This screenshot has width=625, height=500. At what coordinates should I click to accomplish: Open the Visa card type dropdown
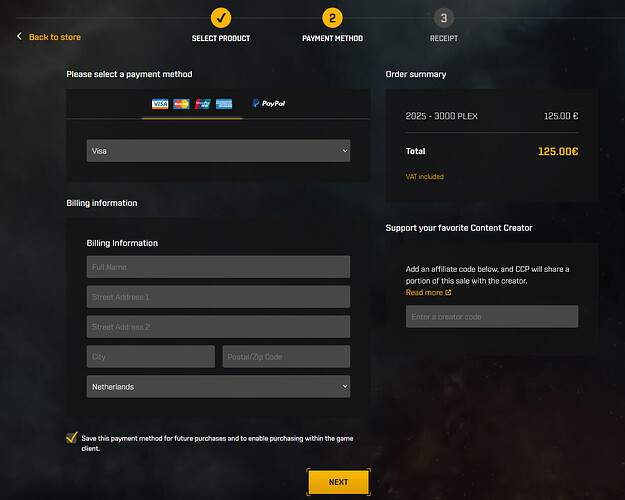tap(218, 151)
